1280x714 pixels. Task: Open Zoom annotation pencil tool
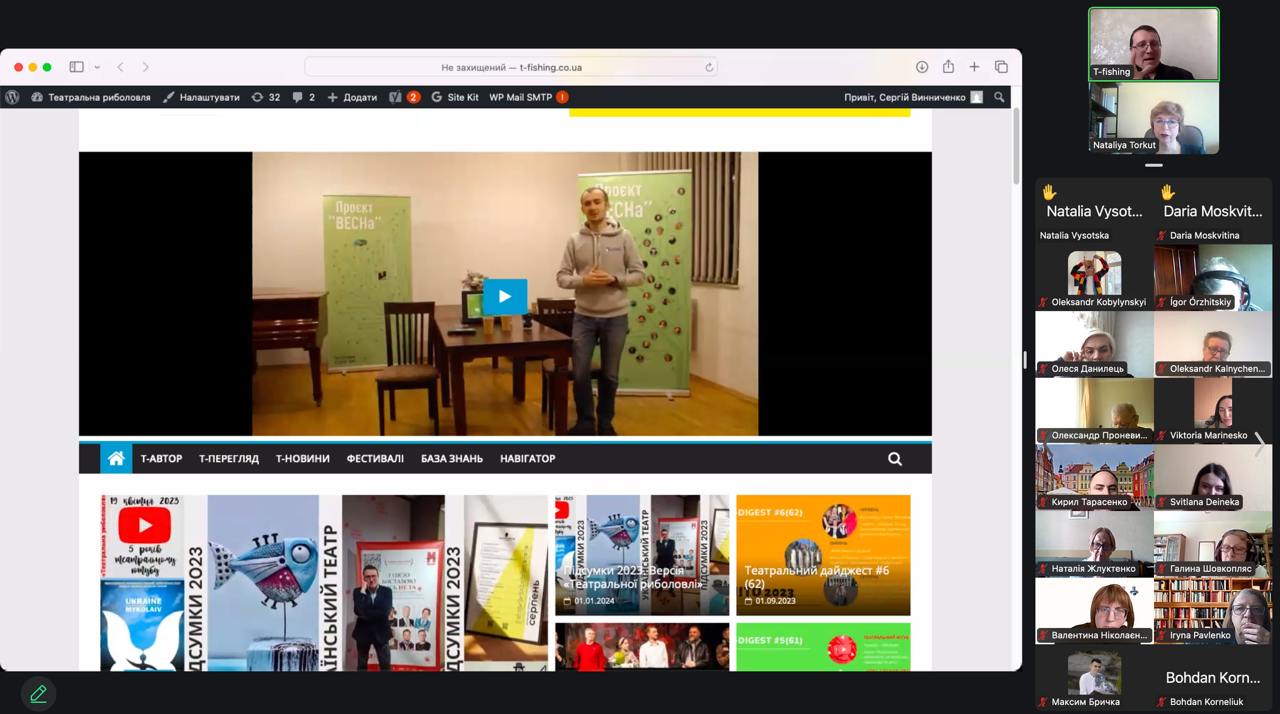click(x=38, y=693)
